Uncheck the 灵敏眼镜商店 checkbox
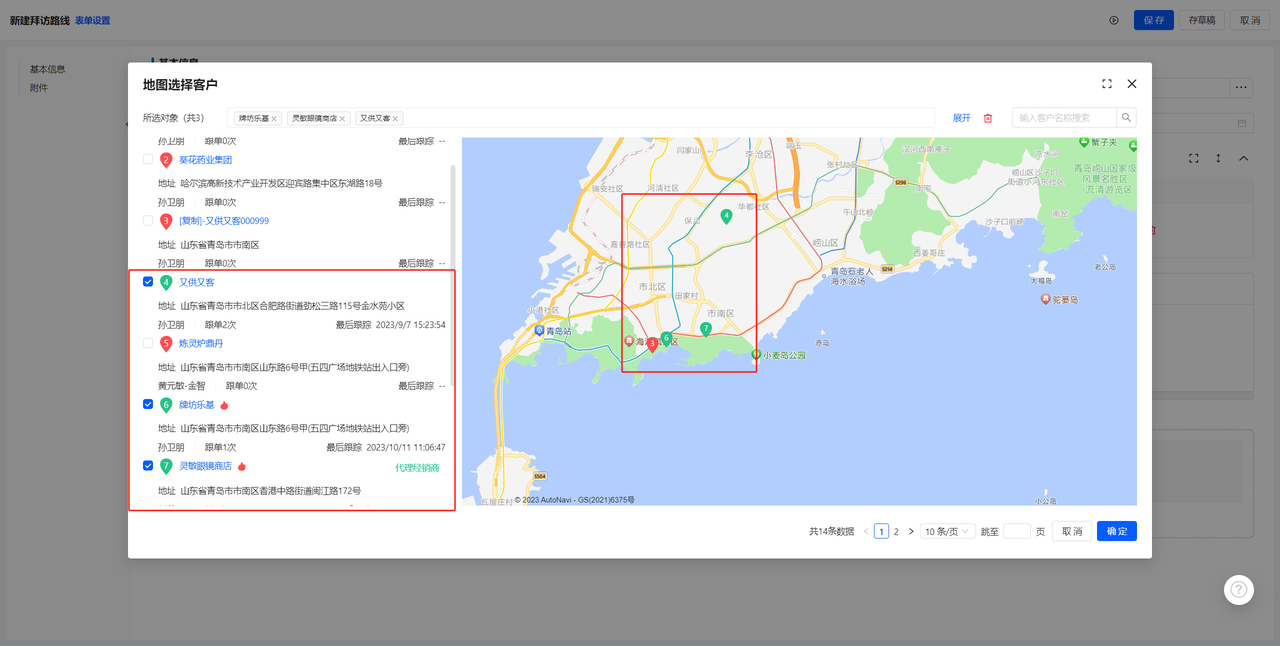This screenshot has height=646, width=1280. click(x=148, y=465)
